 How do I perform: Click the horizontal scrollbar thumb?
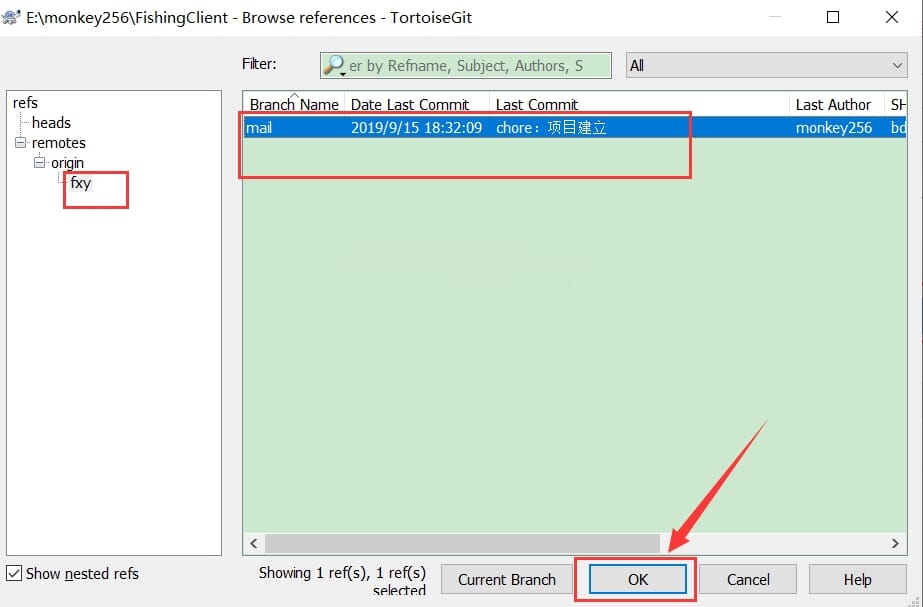462,543
